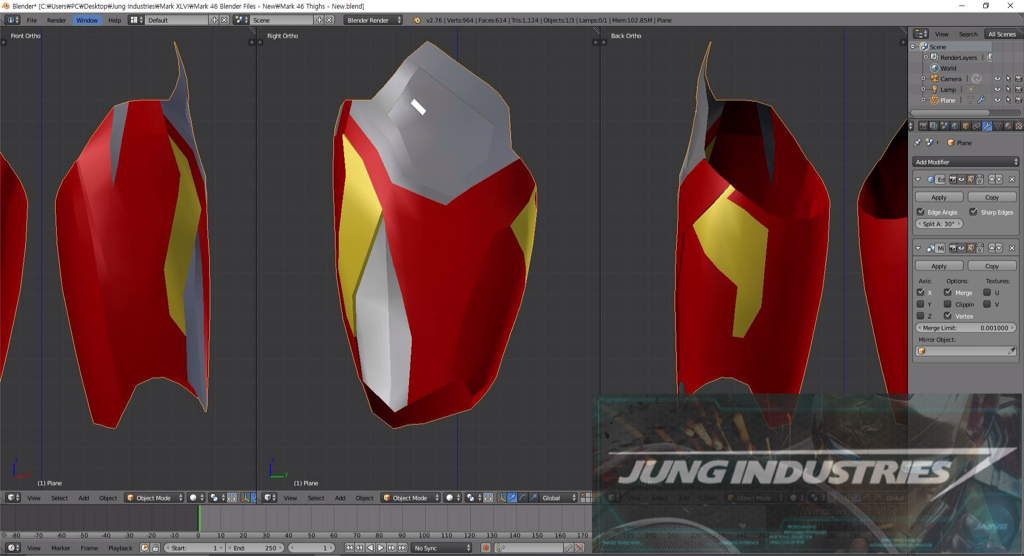Screen dimensions: 1024x556
Task: Click Play Reverse button in timeline
Action: [x=370, y=548]
